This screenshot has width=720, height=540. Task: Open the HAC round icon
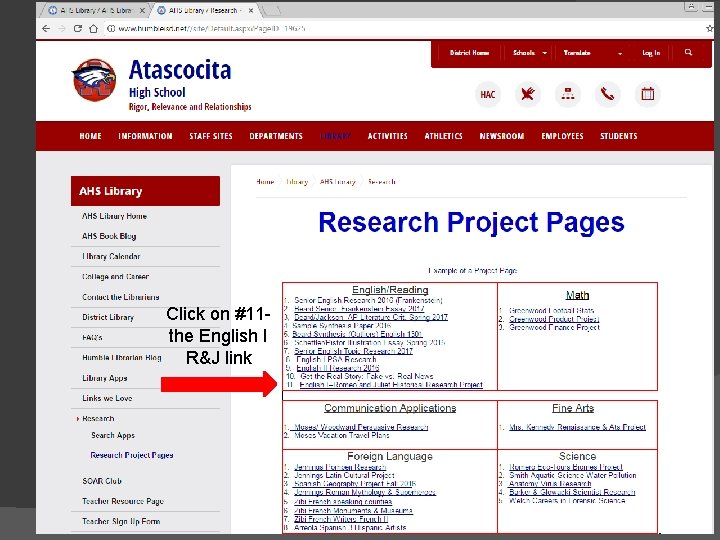click(488, 95)
